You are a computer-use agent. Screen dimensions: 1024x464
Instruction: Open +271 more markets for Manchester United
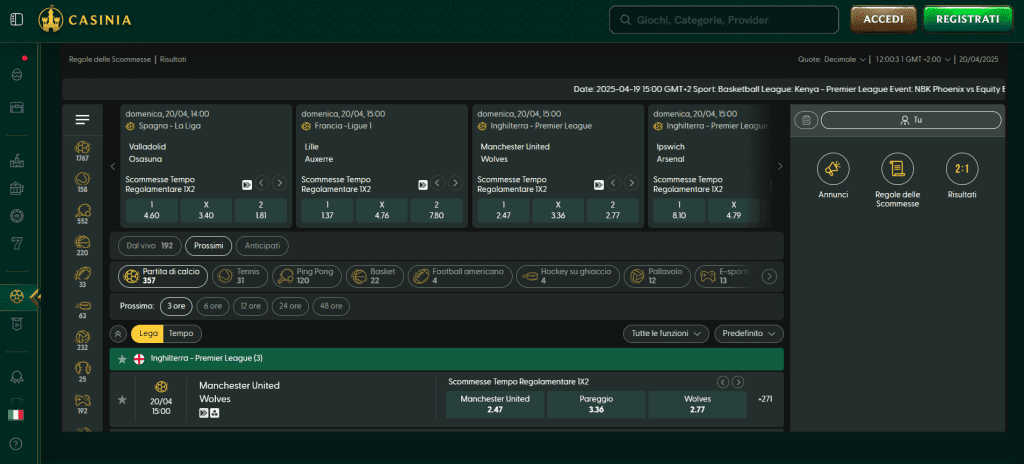coord(765,399)
